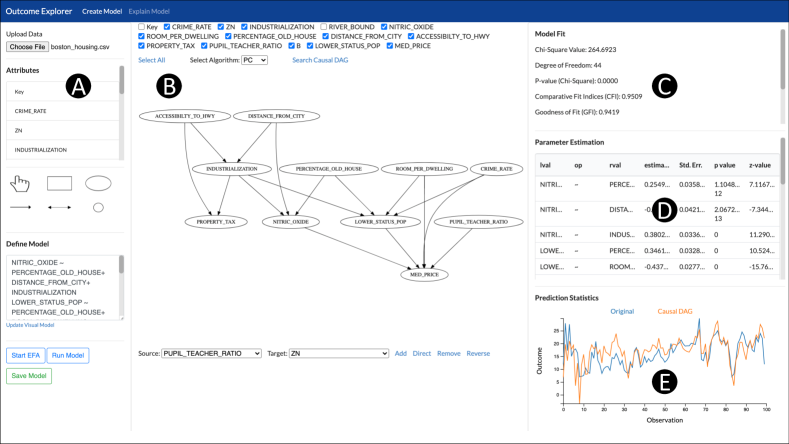Screen dimensions: 789x444
Task: Select the LOWER_STATUS_POP graph node
Action: tap(380, 221)
